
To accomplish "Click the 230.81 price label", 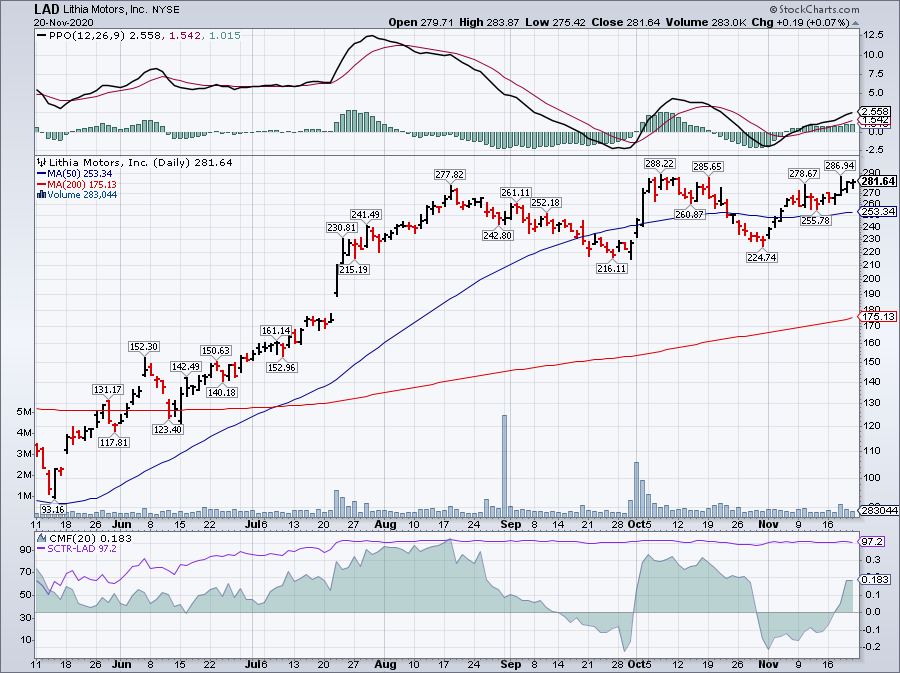I will pyautogui.click(x=342, y=228).
